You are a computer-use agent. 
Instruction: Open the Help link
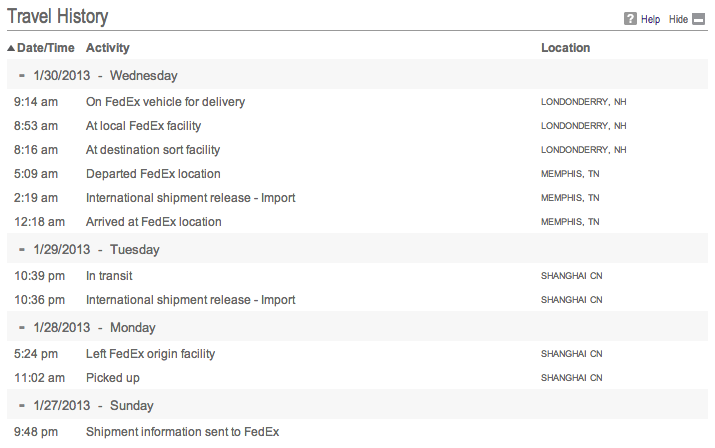pos(650,19)
